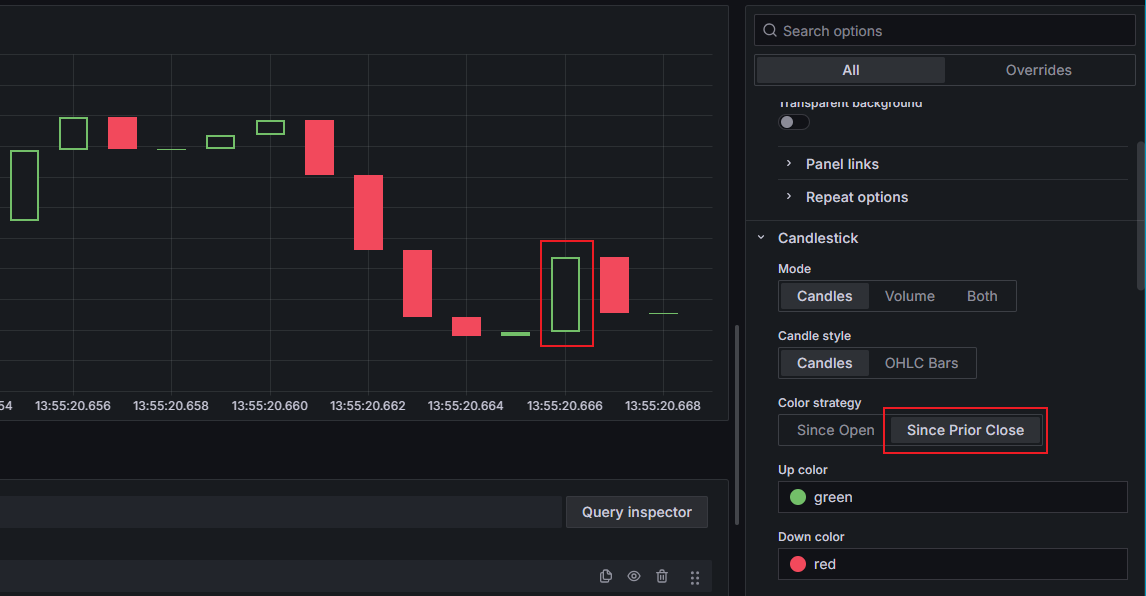Select the Since Open color strategy
This screenshot has height=596, width=1146.
pos(835,430)
